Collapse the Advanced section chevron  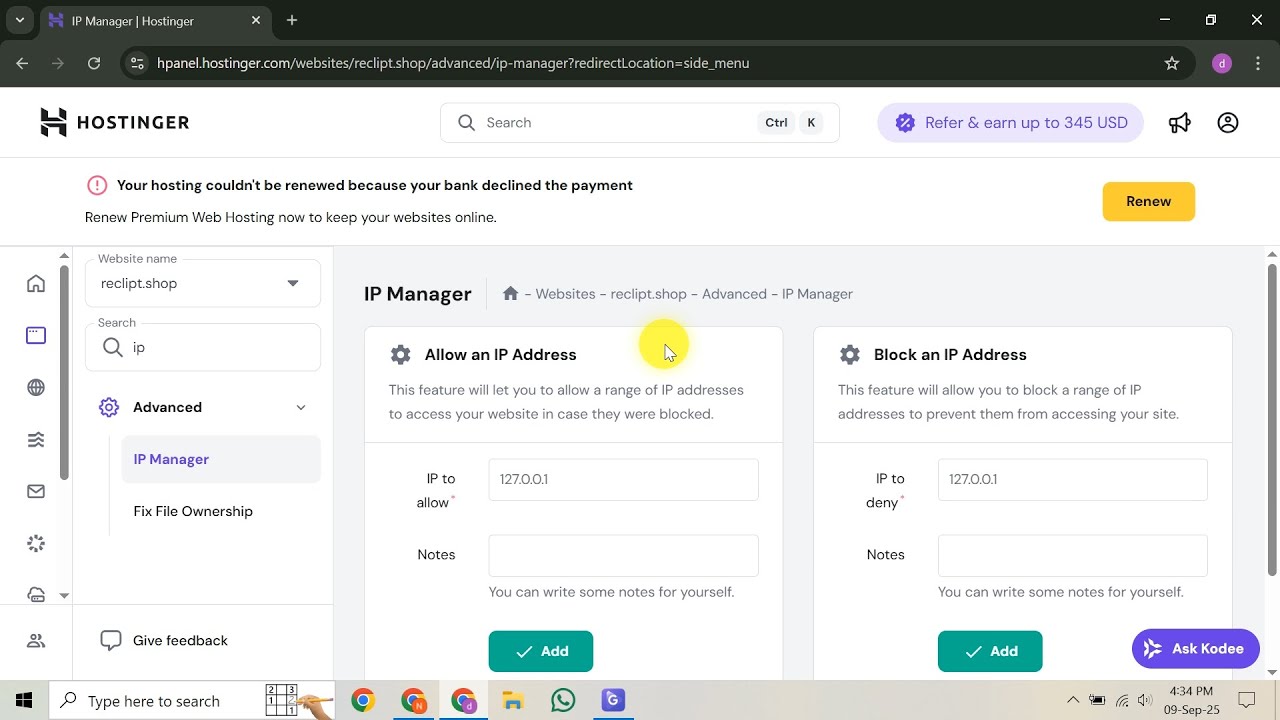[x=301, y=407]
